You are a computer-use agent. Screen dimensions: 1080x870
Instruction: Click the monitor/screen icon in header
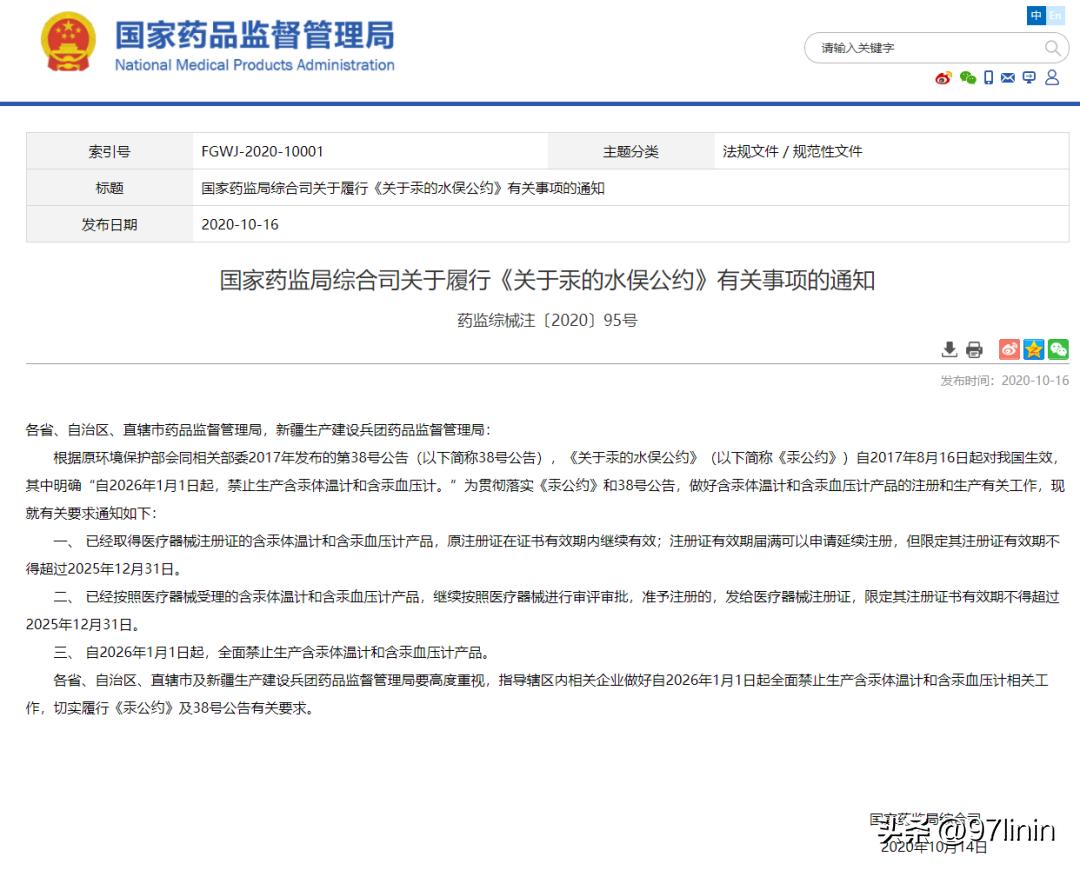click(1029, 76)
